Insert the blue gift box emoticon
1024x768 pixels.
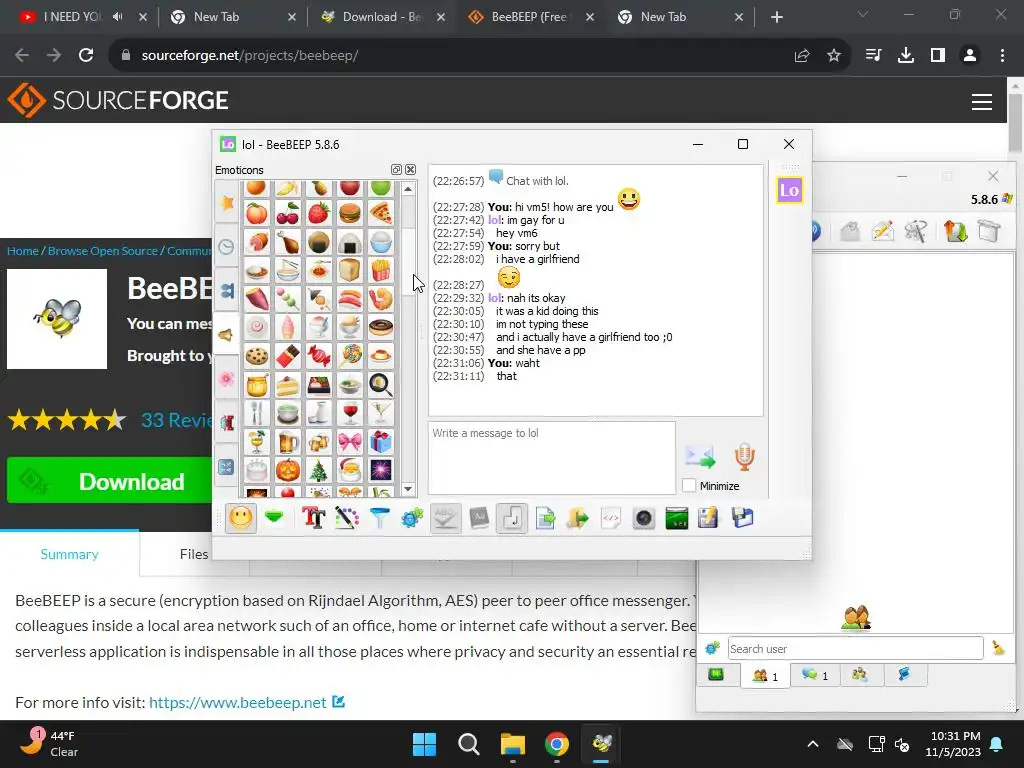point(381,441)
